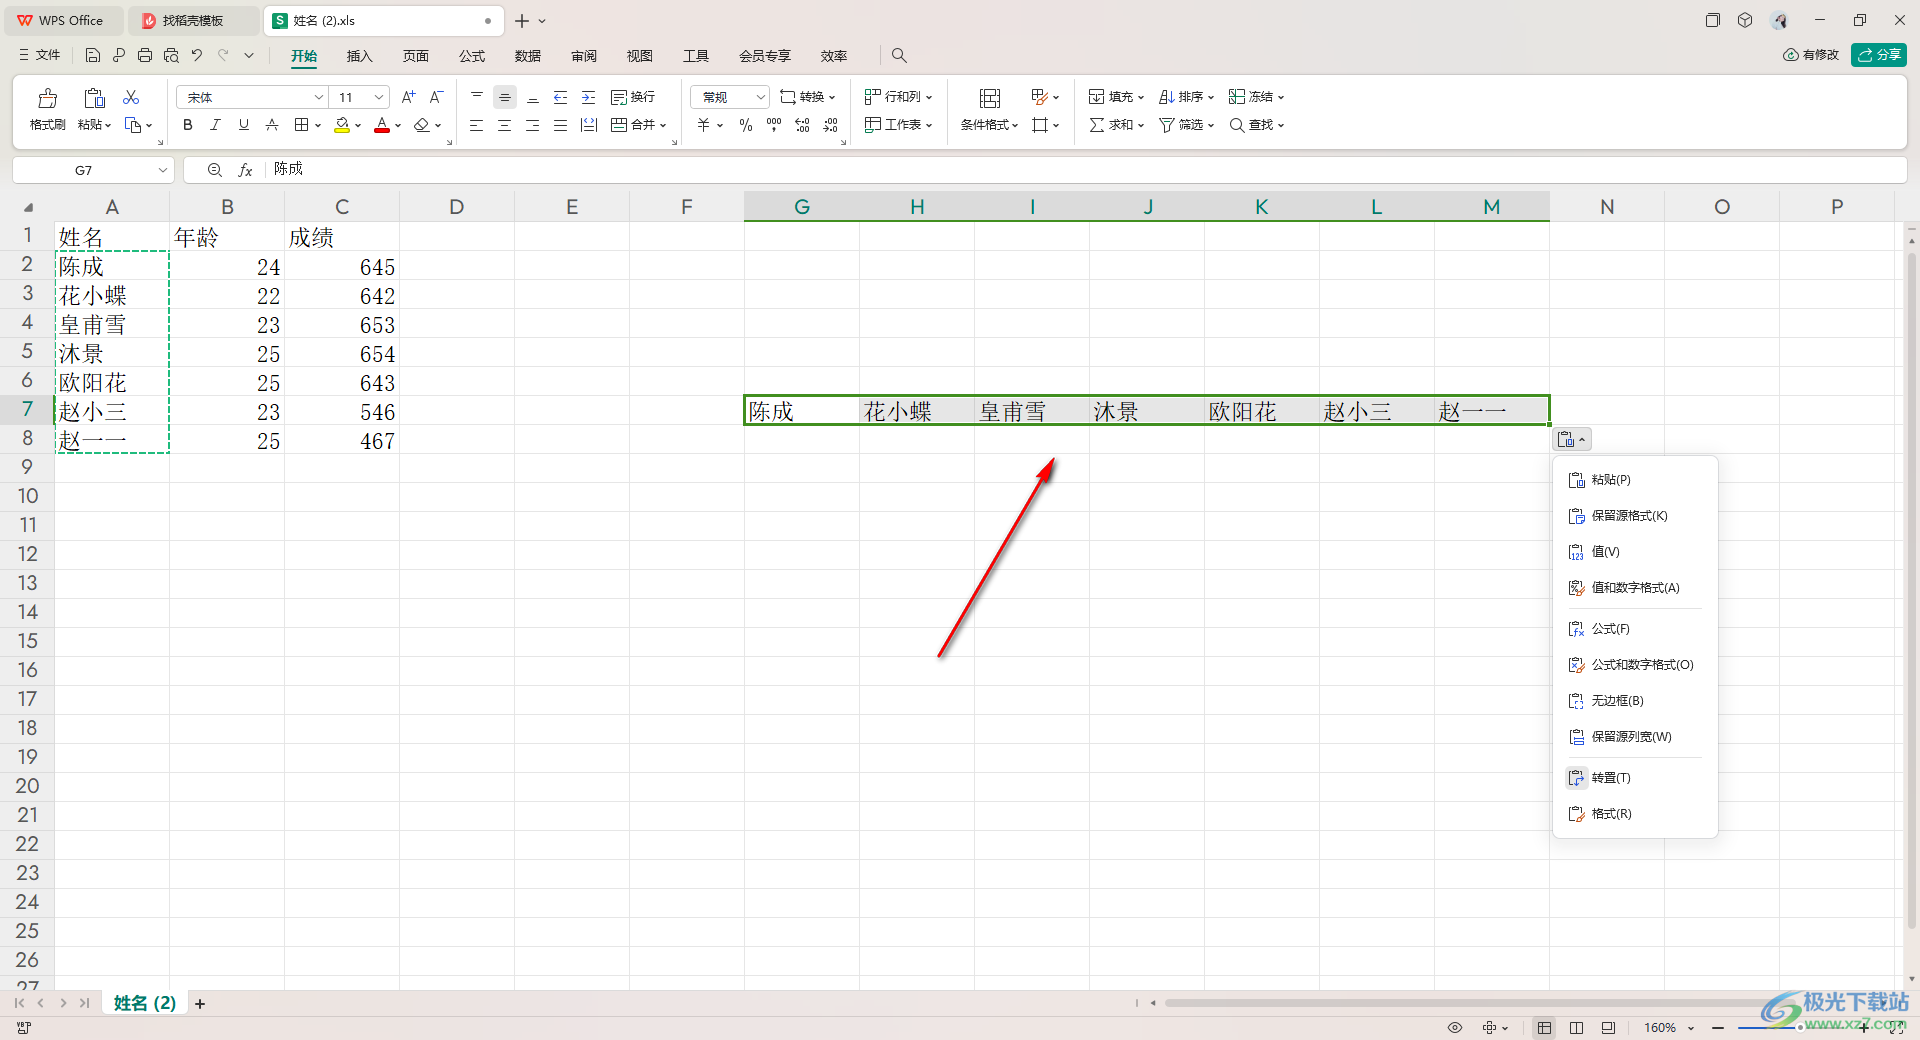
Task: Switch to the 视图 View tab
Action: (639, 56)
